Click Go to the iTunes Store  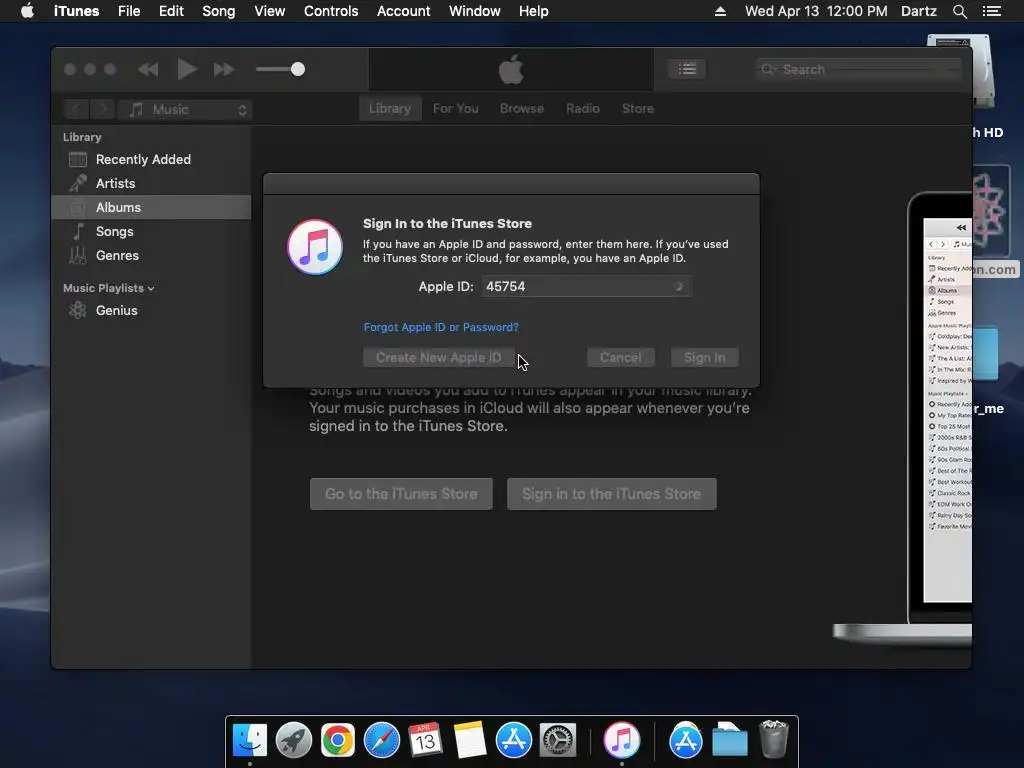[401, 494]
